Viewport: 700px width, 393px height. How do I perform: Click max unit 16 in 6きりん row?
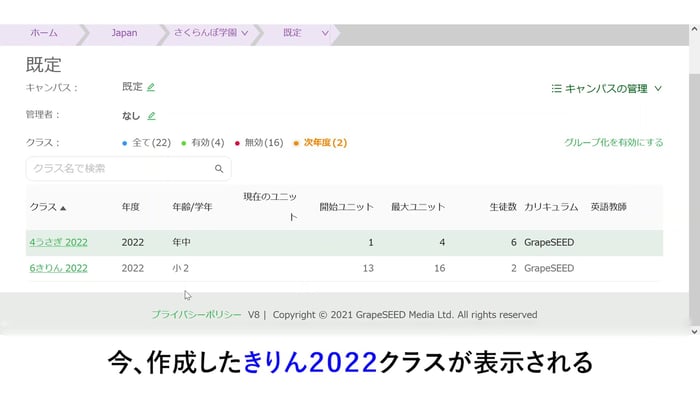[439, 268]
